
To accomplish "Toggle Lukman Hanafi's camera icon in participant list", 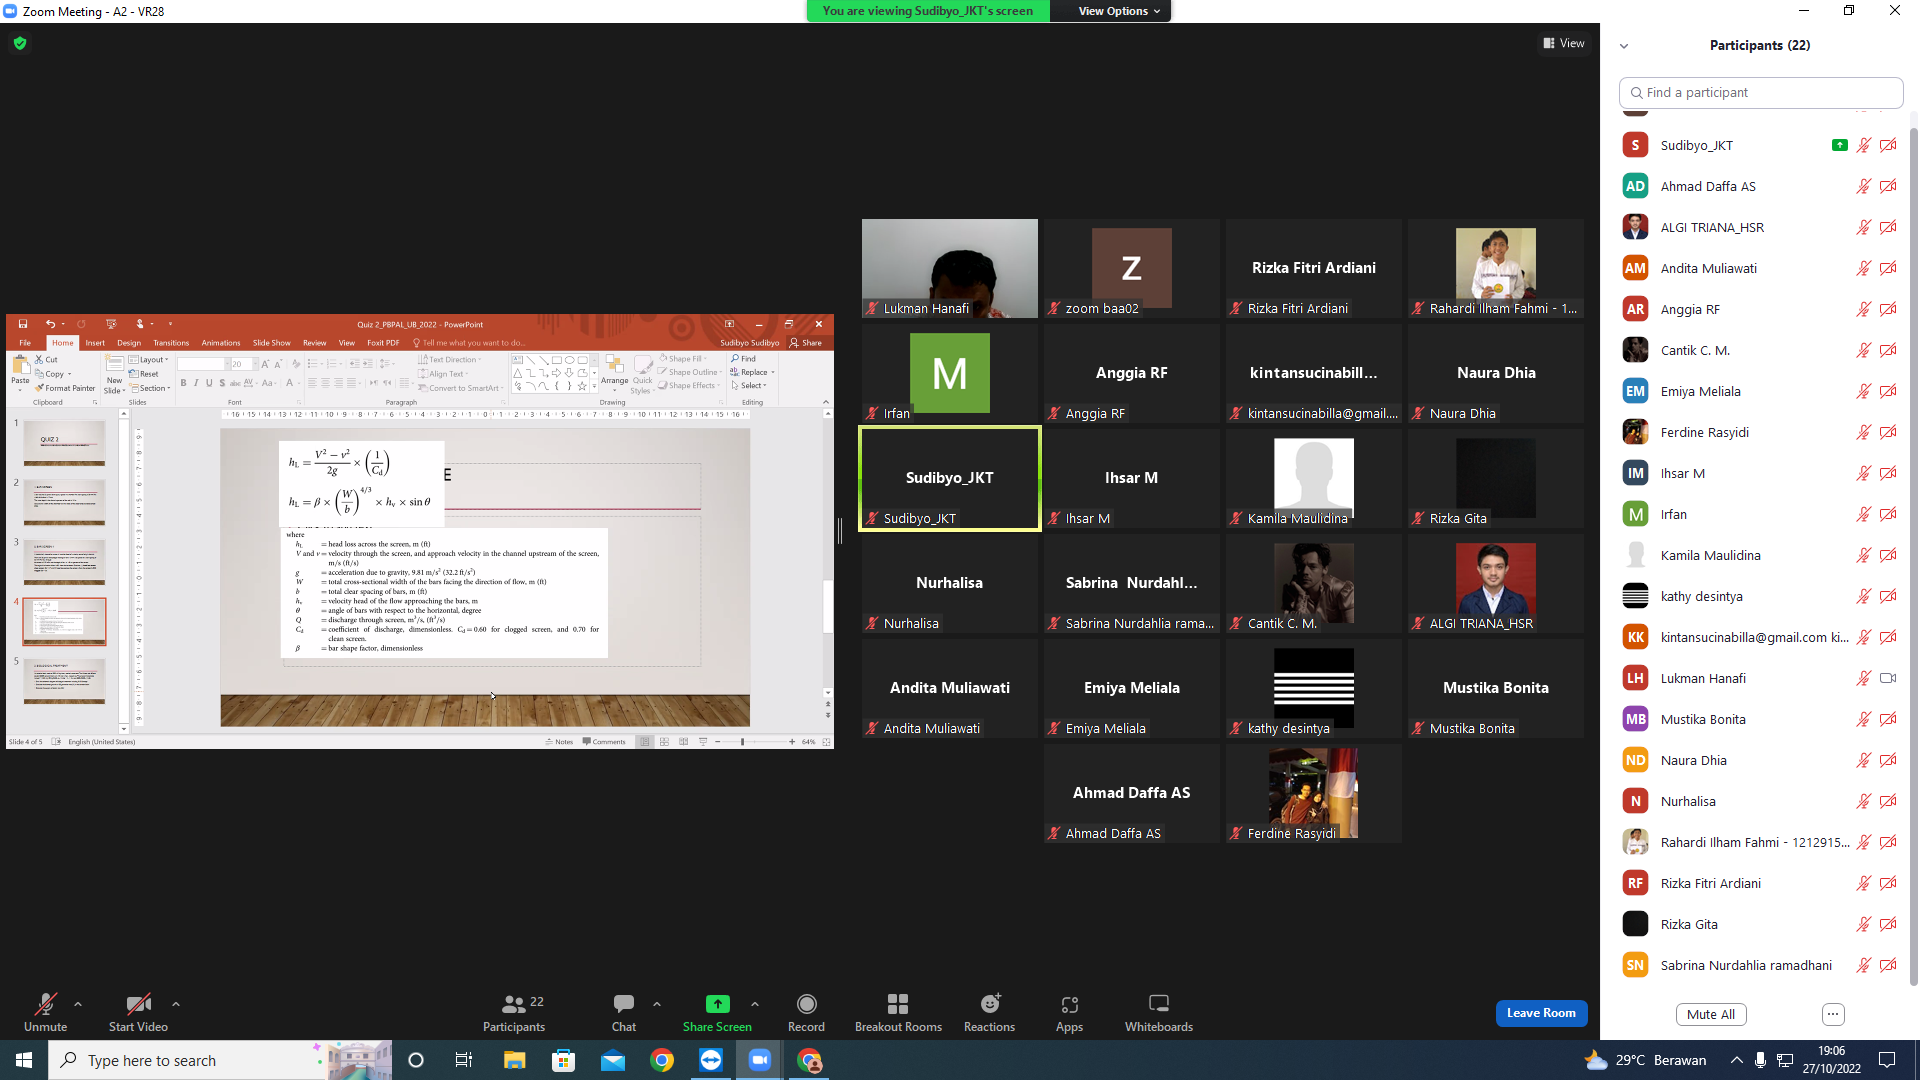I will click(x=1888, y=678).
